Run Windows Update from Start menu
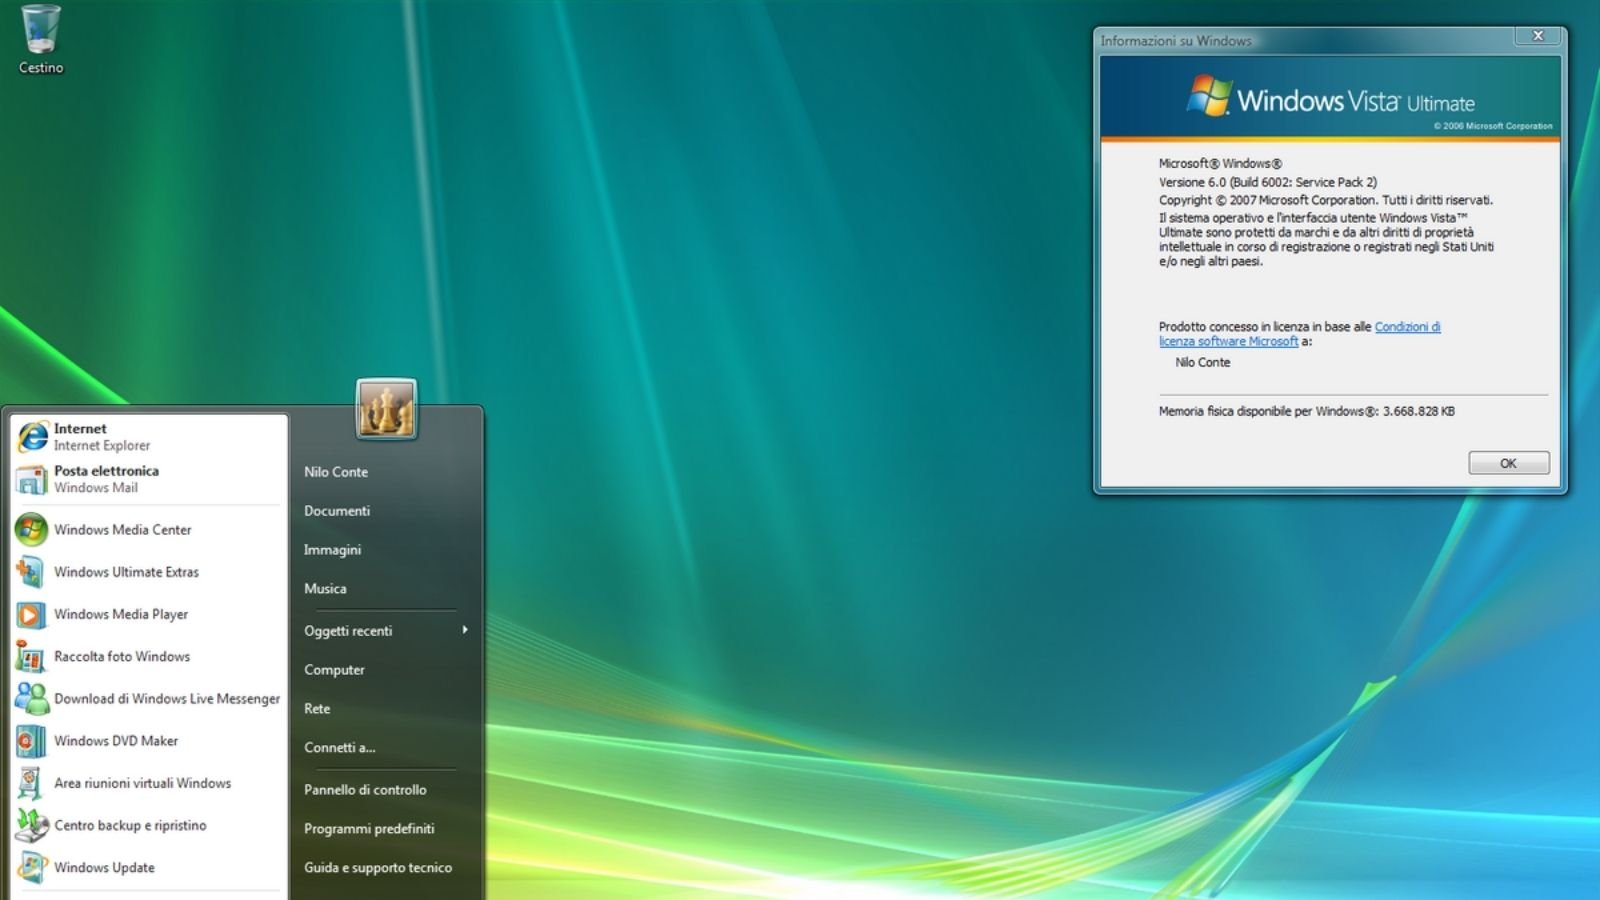 coord(149,867)
